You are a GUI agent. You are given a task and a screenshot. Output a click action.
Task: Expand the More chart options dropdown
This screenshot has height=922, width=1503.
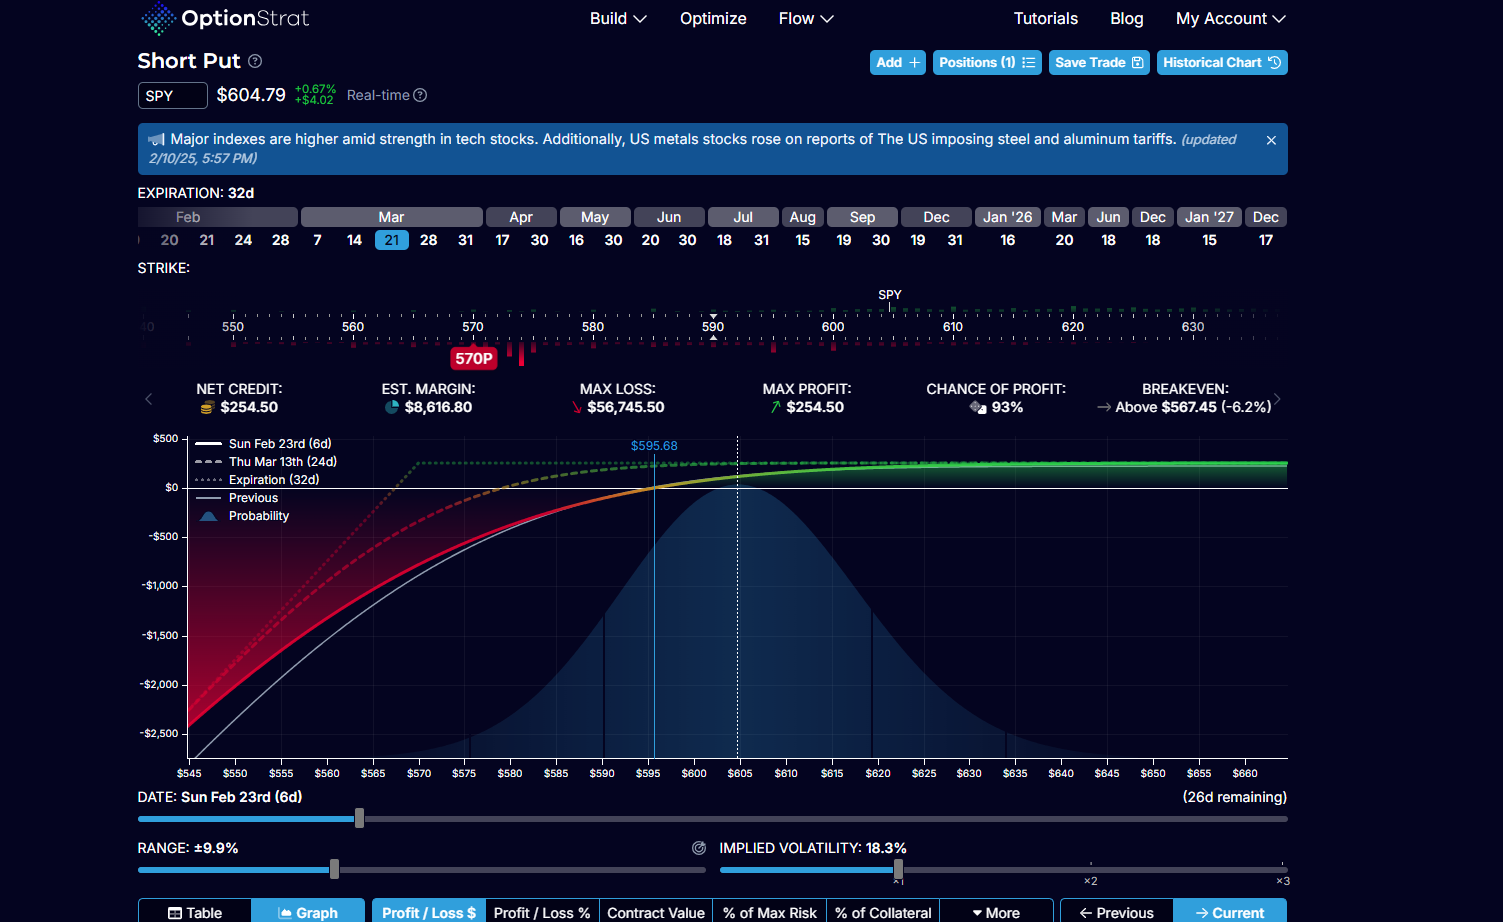[x=996, y=912]
